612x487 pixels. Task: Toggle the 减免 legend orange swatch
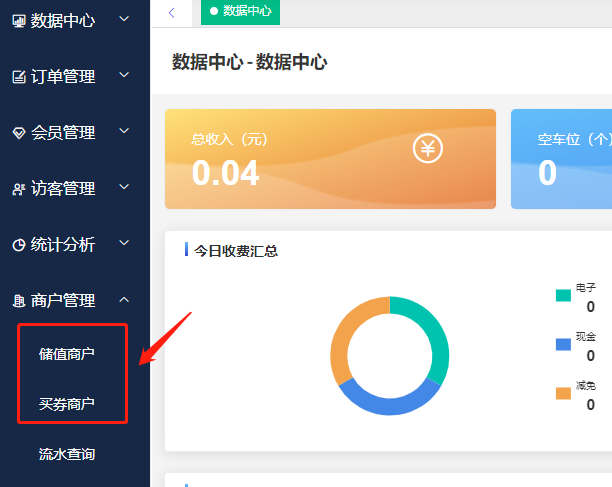click(563, 393)
